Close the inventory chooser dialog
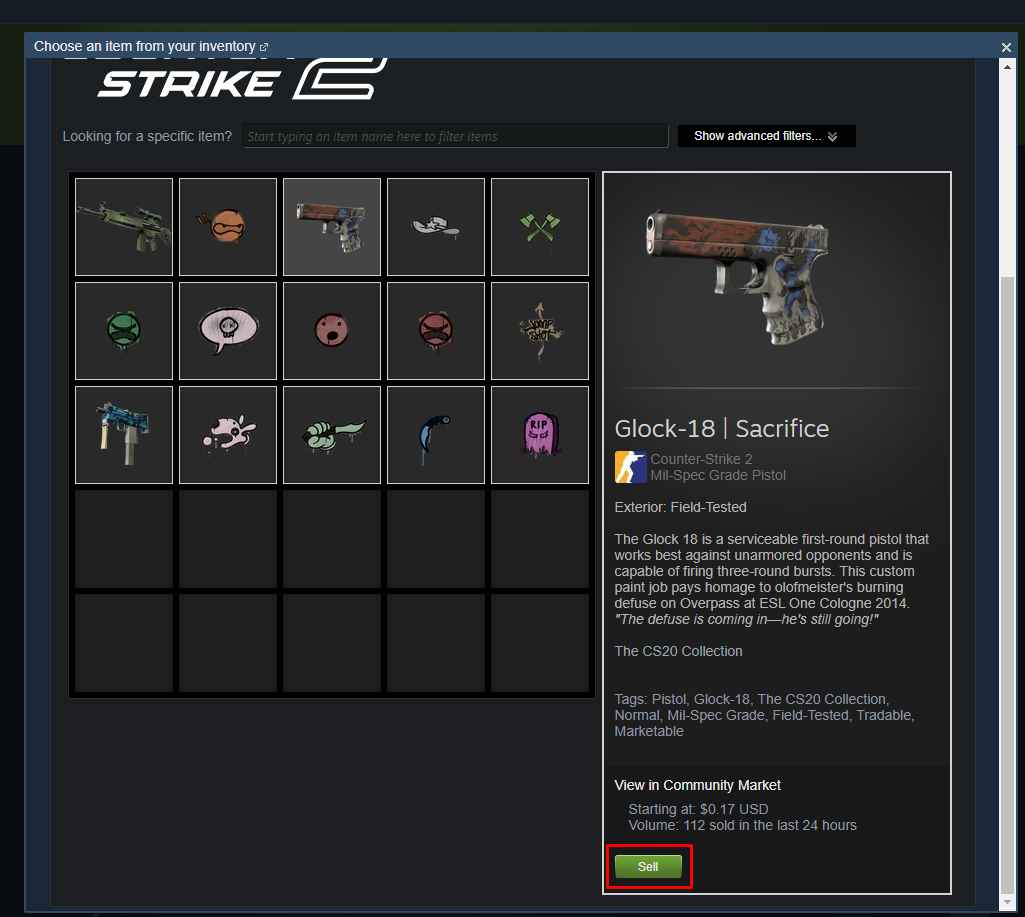 (x=1006, y=47)
